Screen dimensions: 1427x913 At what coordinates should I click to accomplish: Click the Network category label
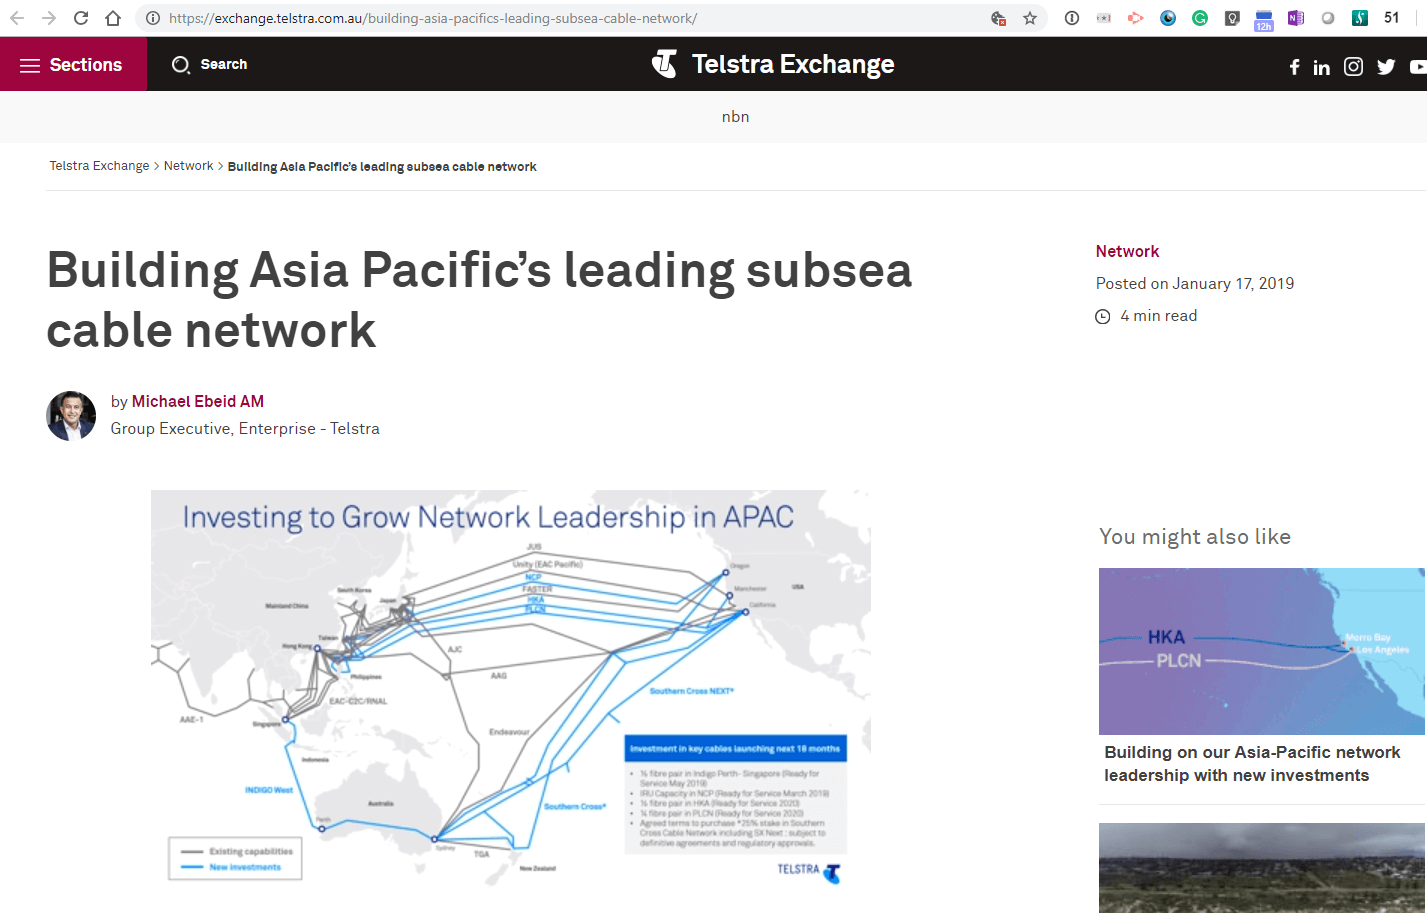(1127, 251)
